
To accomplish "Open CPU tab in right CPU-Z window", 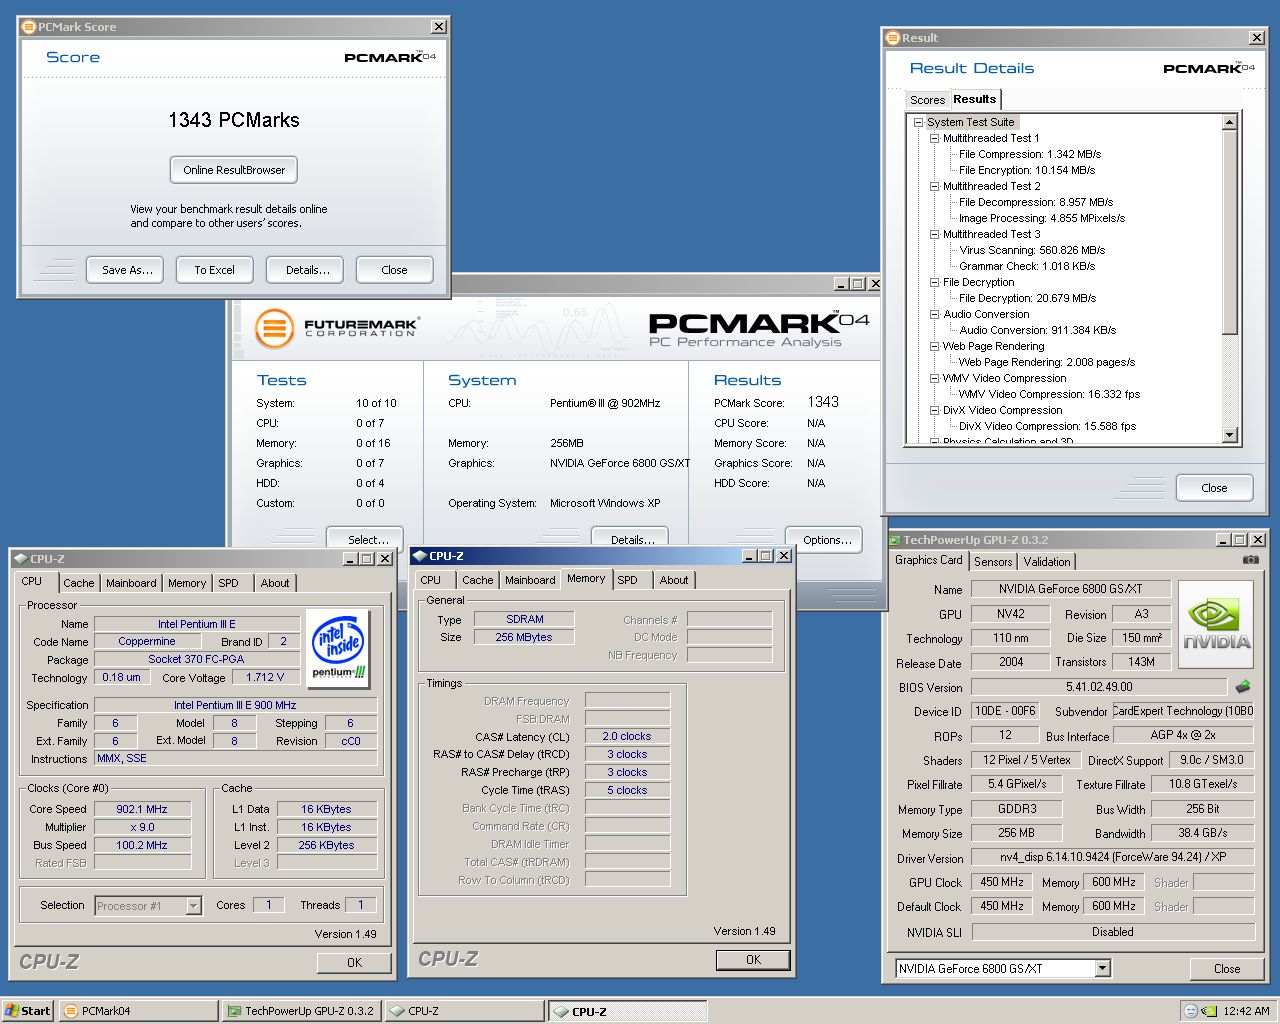I will (x=431, y=580).
